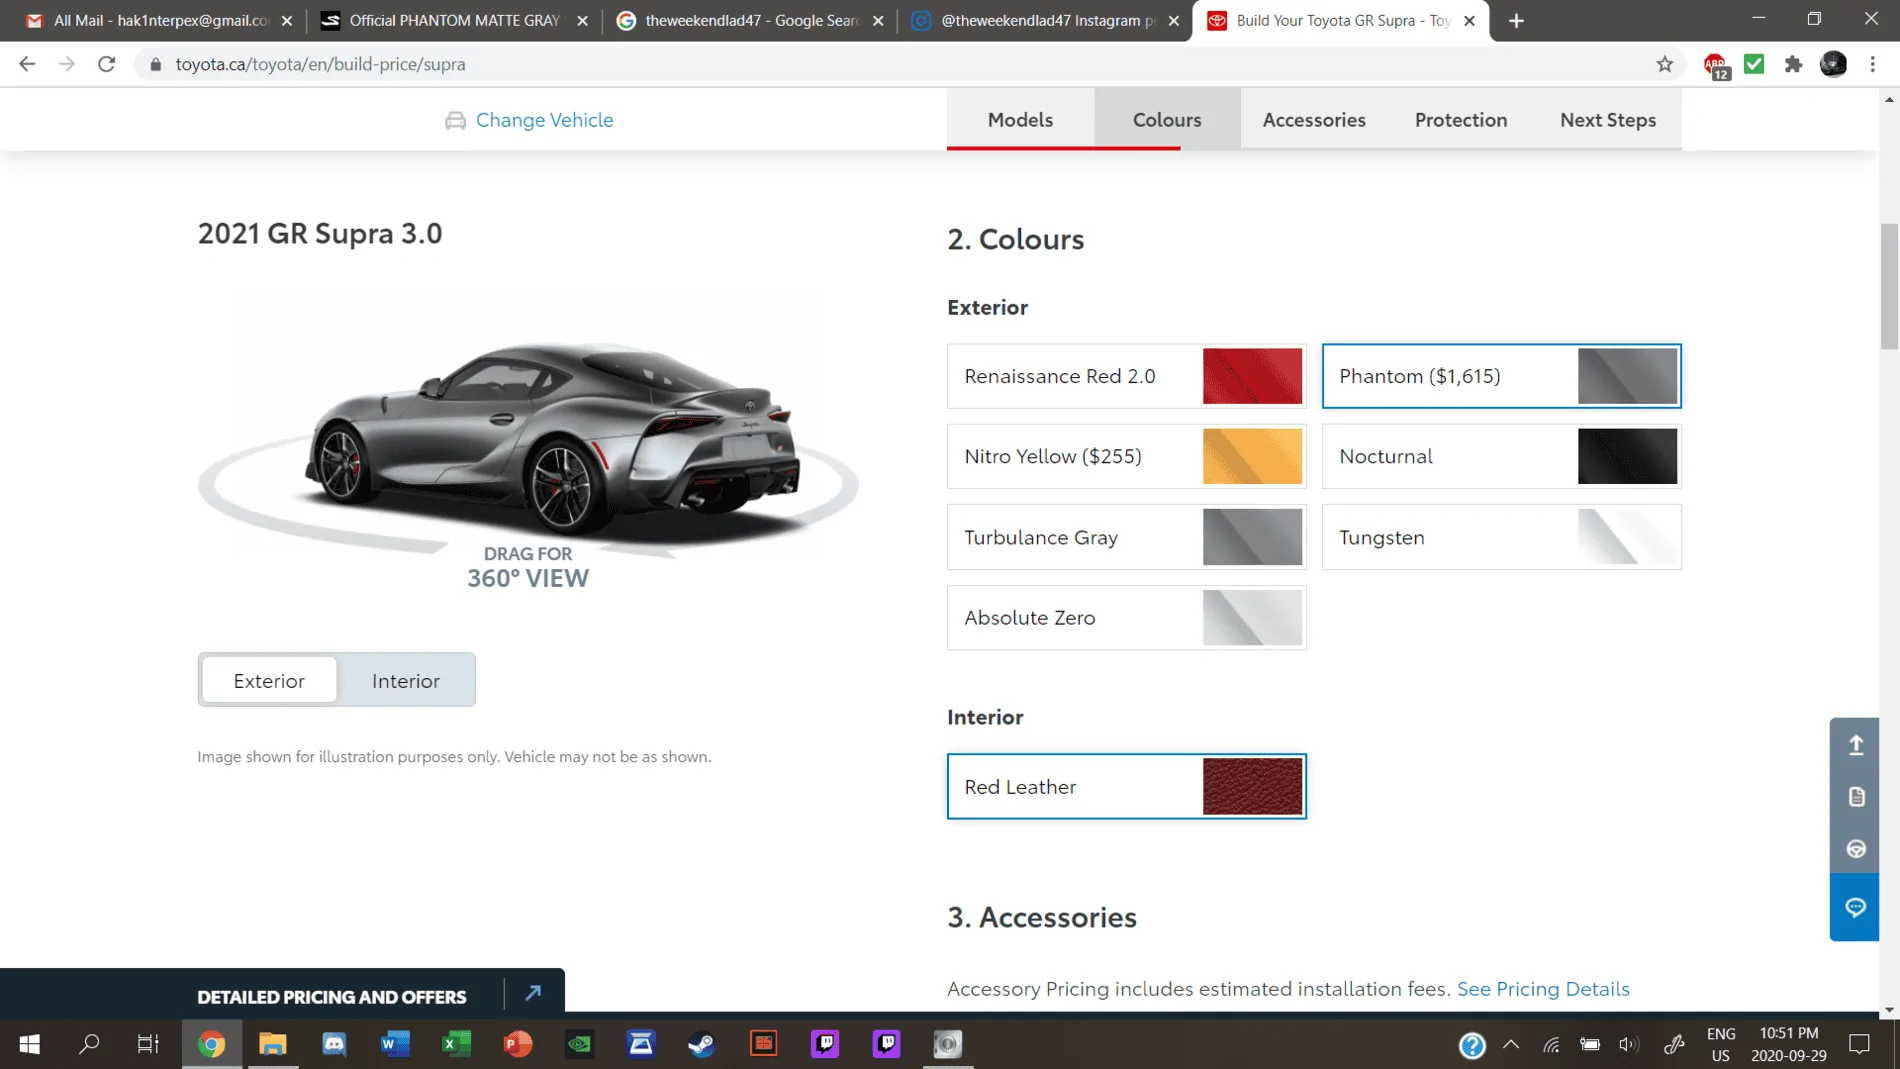Open the See Pricing Details link
Viewport: 1900px width, 1069px height.
1543,988
